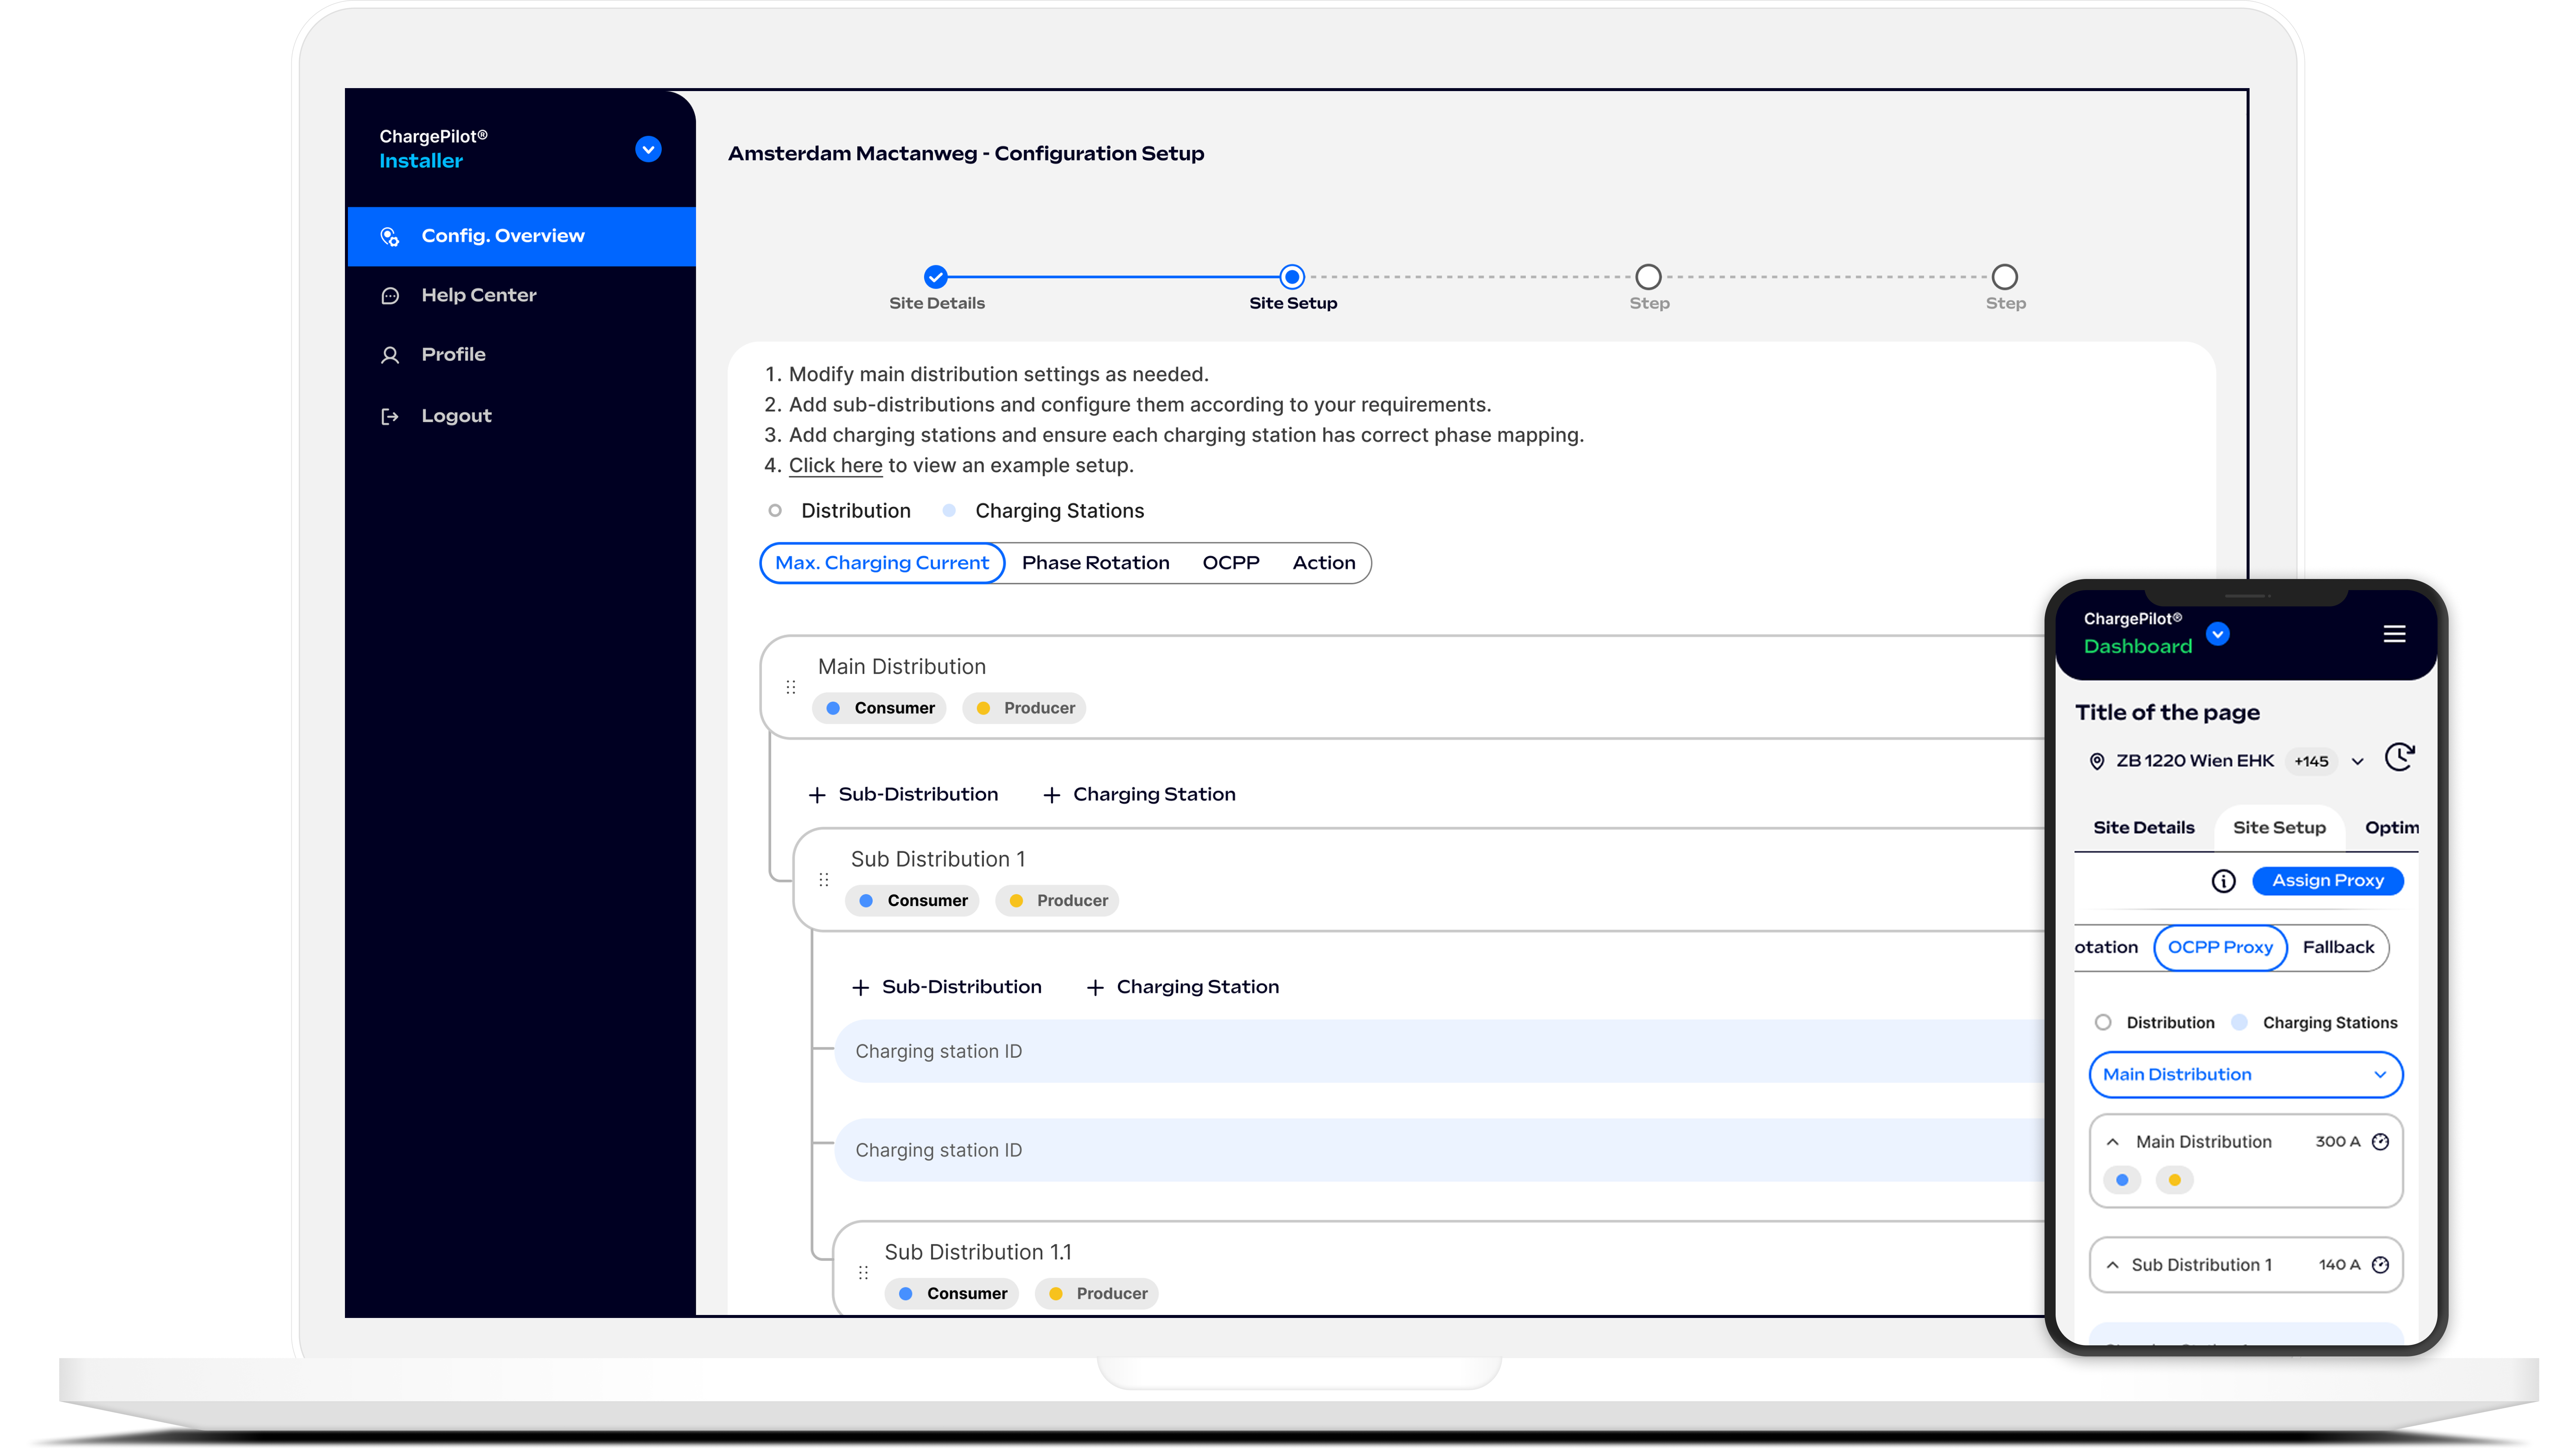The width and height of the screenshot is (2576, 1449).
Task: Select the OCPP Proxy tab on mobile
Action: point(2220,948)
